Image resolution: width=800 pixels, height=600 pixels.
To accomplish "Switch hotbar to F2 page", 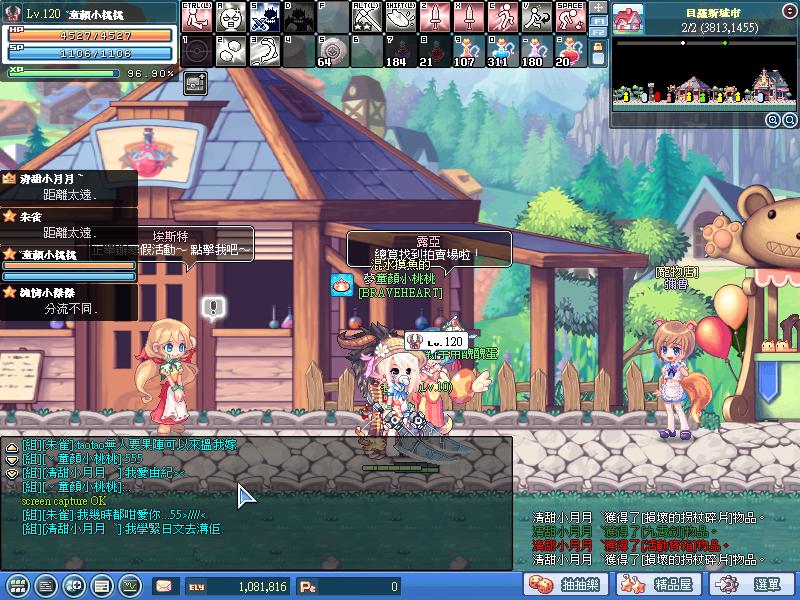I will [x=598, y=32].
